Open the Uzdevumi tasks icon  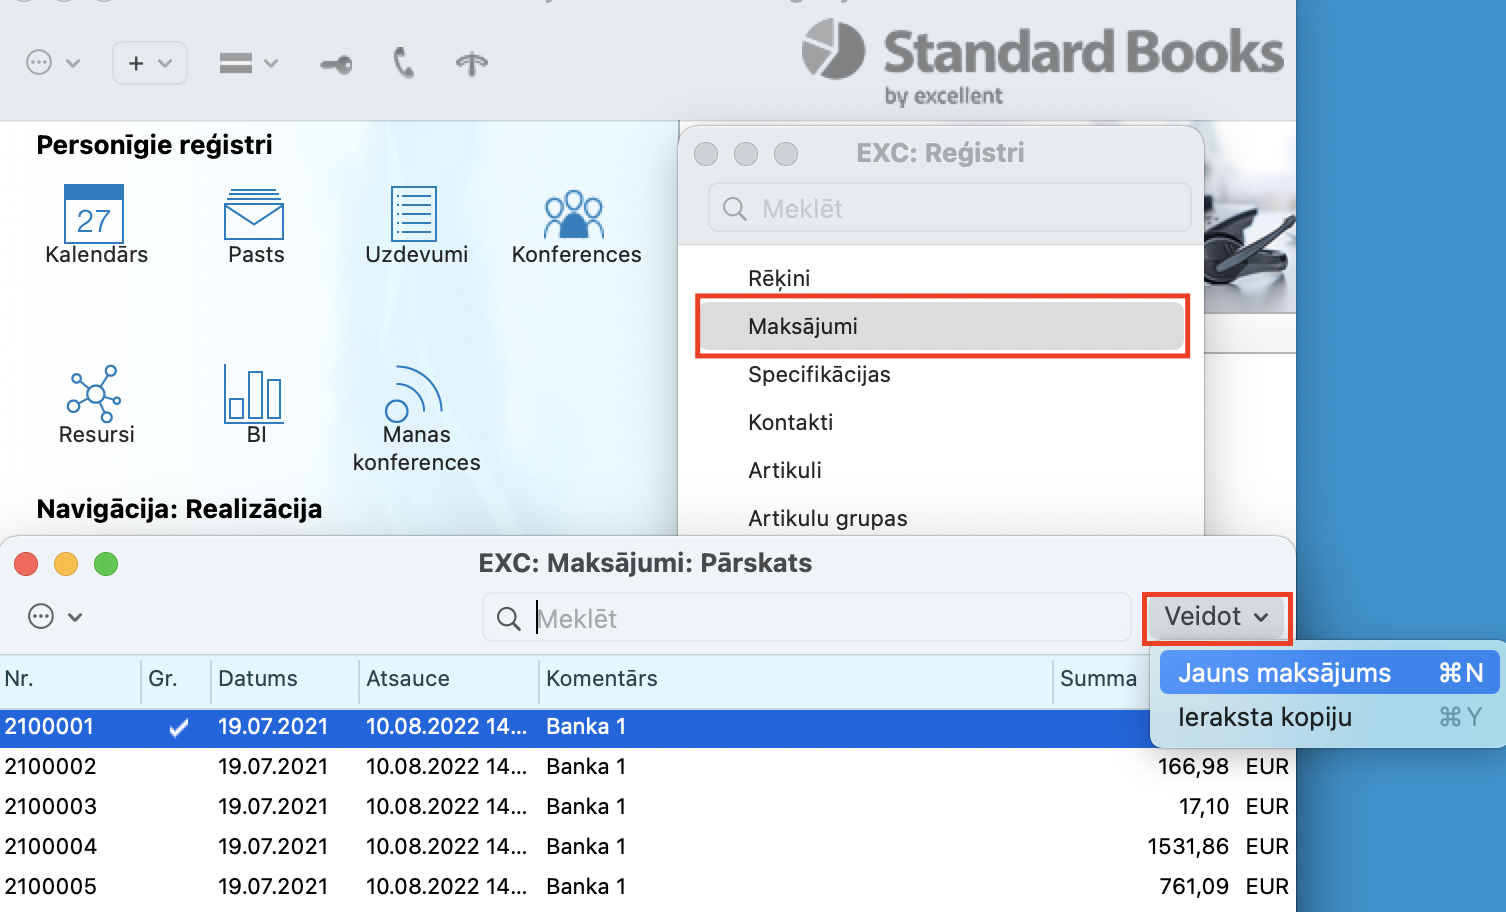pos(414,214)
